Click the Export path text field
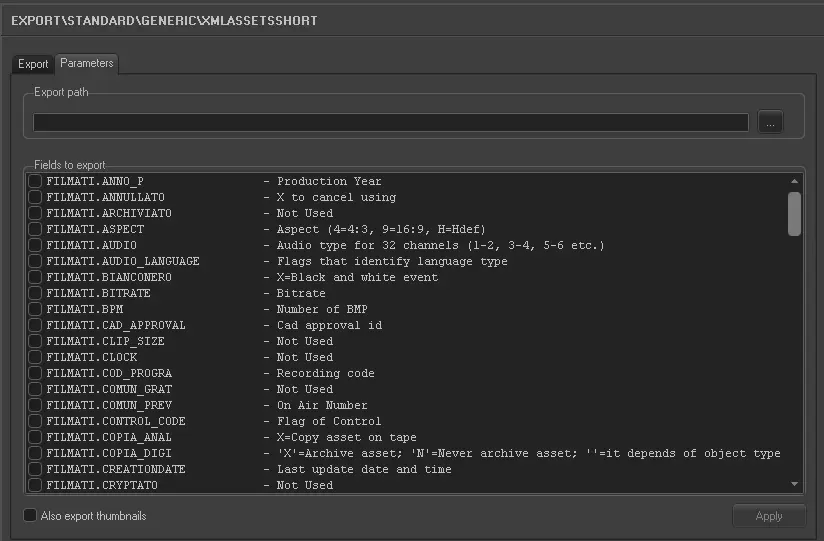 390,123
